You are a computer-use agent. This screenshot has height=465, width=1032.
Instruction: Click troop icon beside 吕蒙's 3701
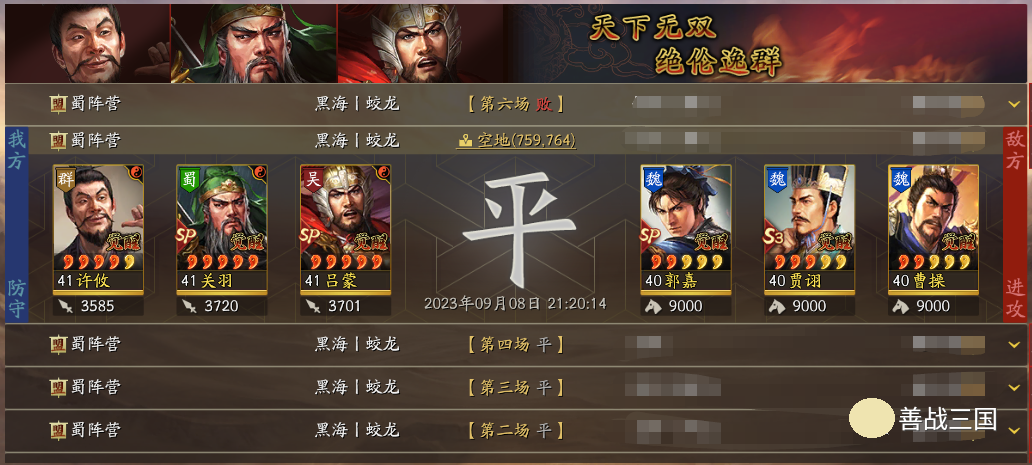tap(313, 306)
